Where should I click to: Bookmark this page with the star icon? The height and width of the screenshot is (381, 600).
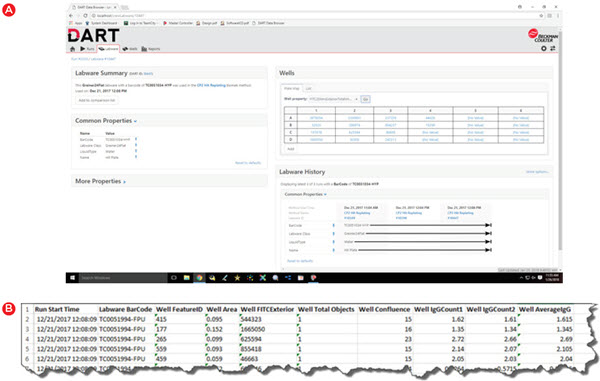coord(541,16)
